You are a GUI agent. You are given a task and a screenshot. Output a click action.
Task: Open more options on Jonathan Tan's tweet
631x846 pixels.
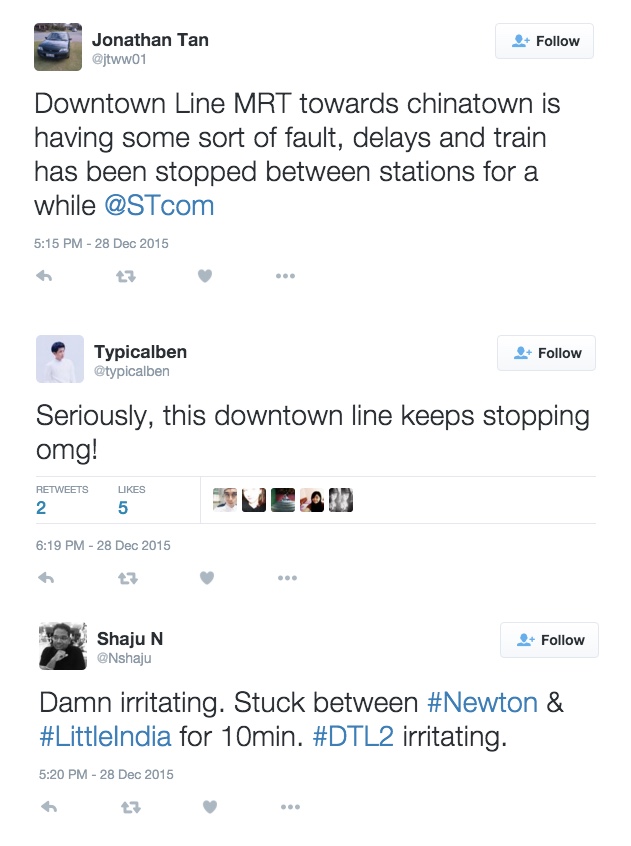[x=286, y=276]
